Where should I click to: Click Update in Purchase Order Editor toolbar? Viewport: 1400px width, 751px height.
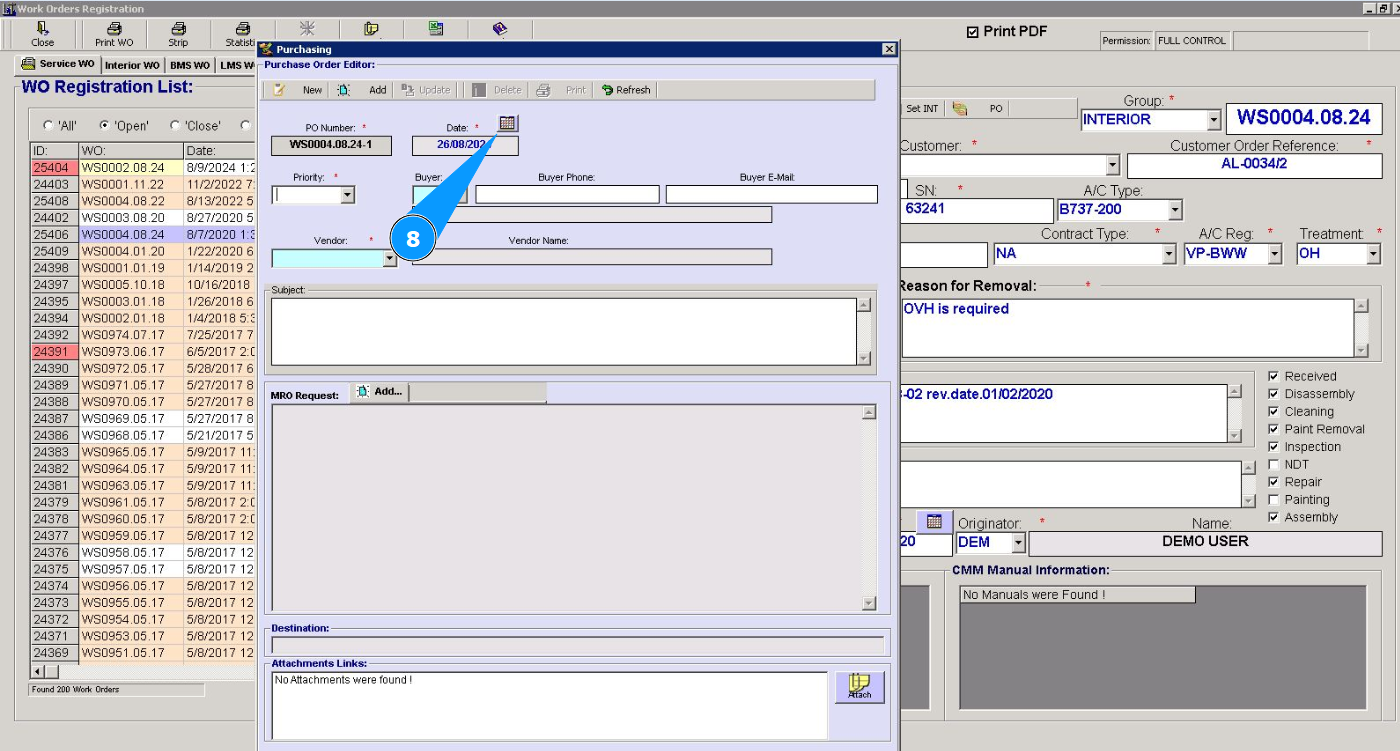(426, 90)
